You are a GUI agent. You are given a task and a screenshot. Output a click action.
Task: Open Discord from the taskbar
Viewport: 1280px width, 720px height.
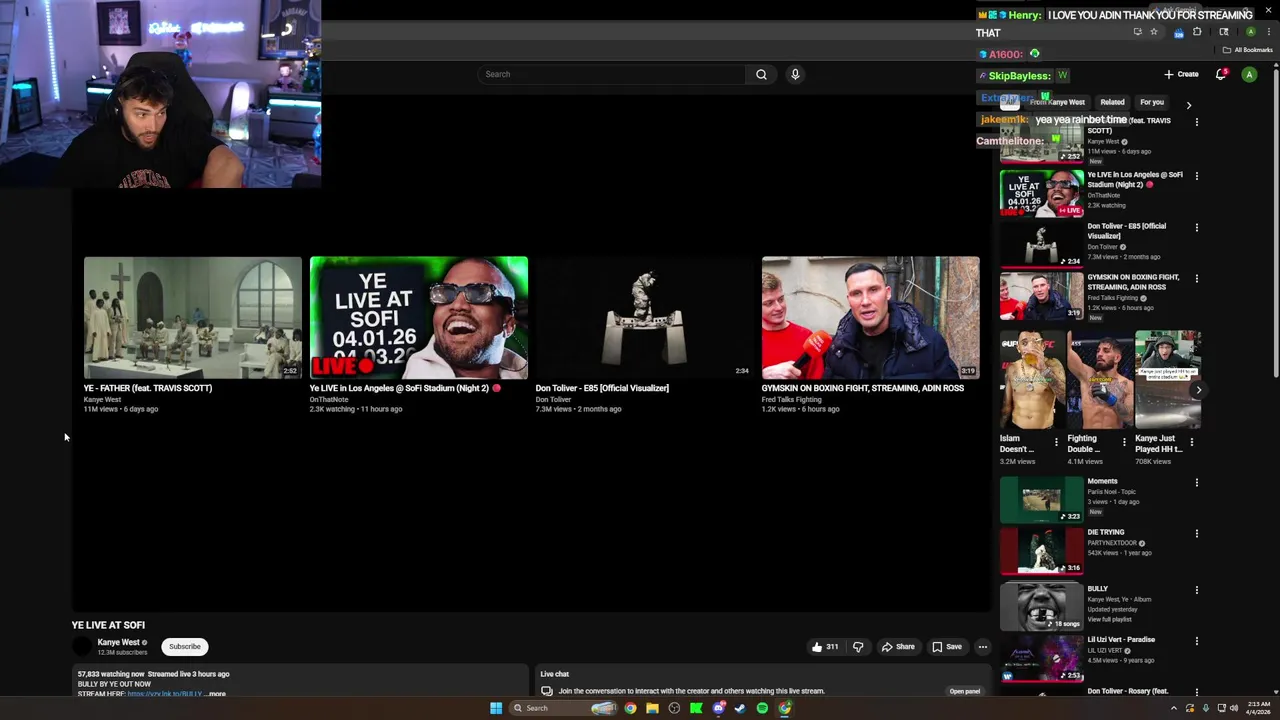pyautogui.click(x=718, y=708)
